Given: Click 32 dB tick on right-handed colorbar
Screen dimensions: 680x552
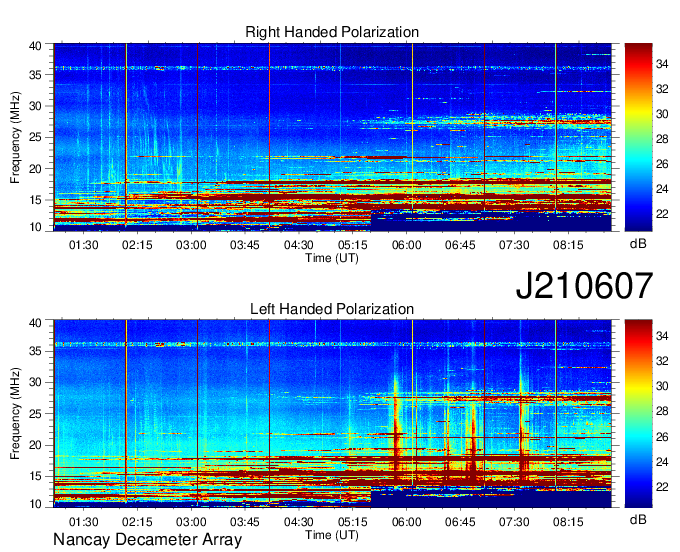Looking at the screenshot, I should 662,89.
